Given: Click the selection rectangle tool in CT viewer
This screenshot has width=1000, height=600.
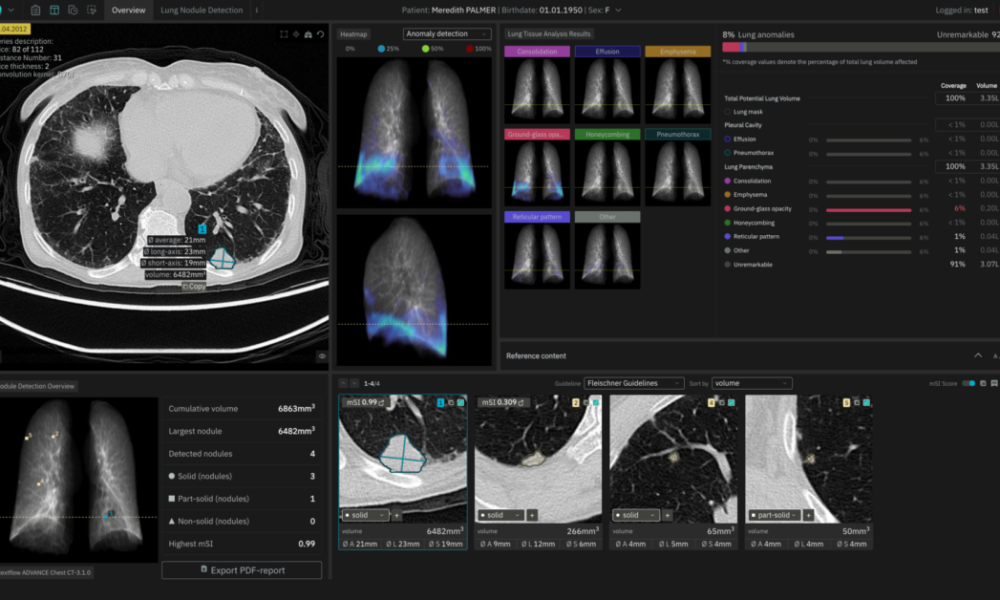Looking at the screenshot, I should (284, 34).
